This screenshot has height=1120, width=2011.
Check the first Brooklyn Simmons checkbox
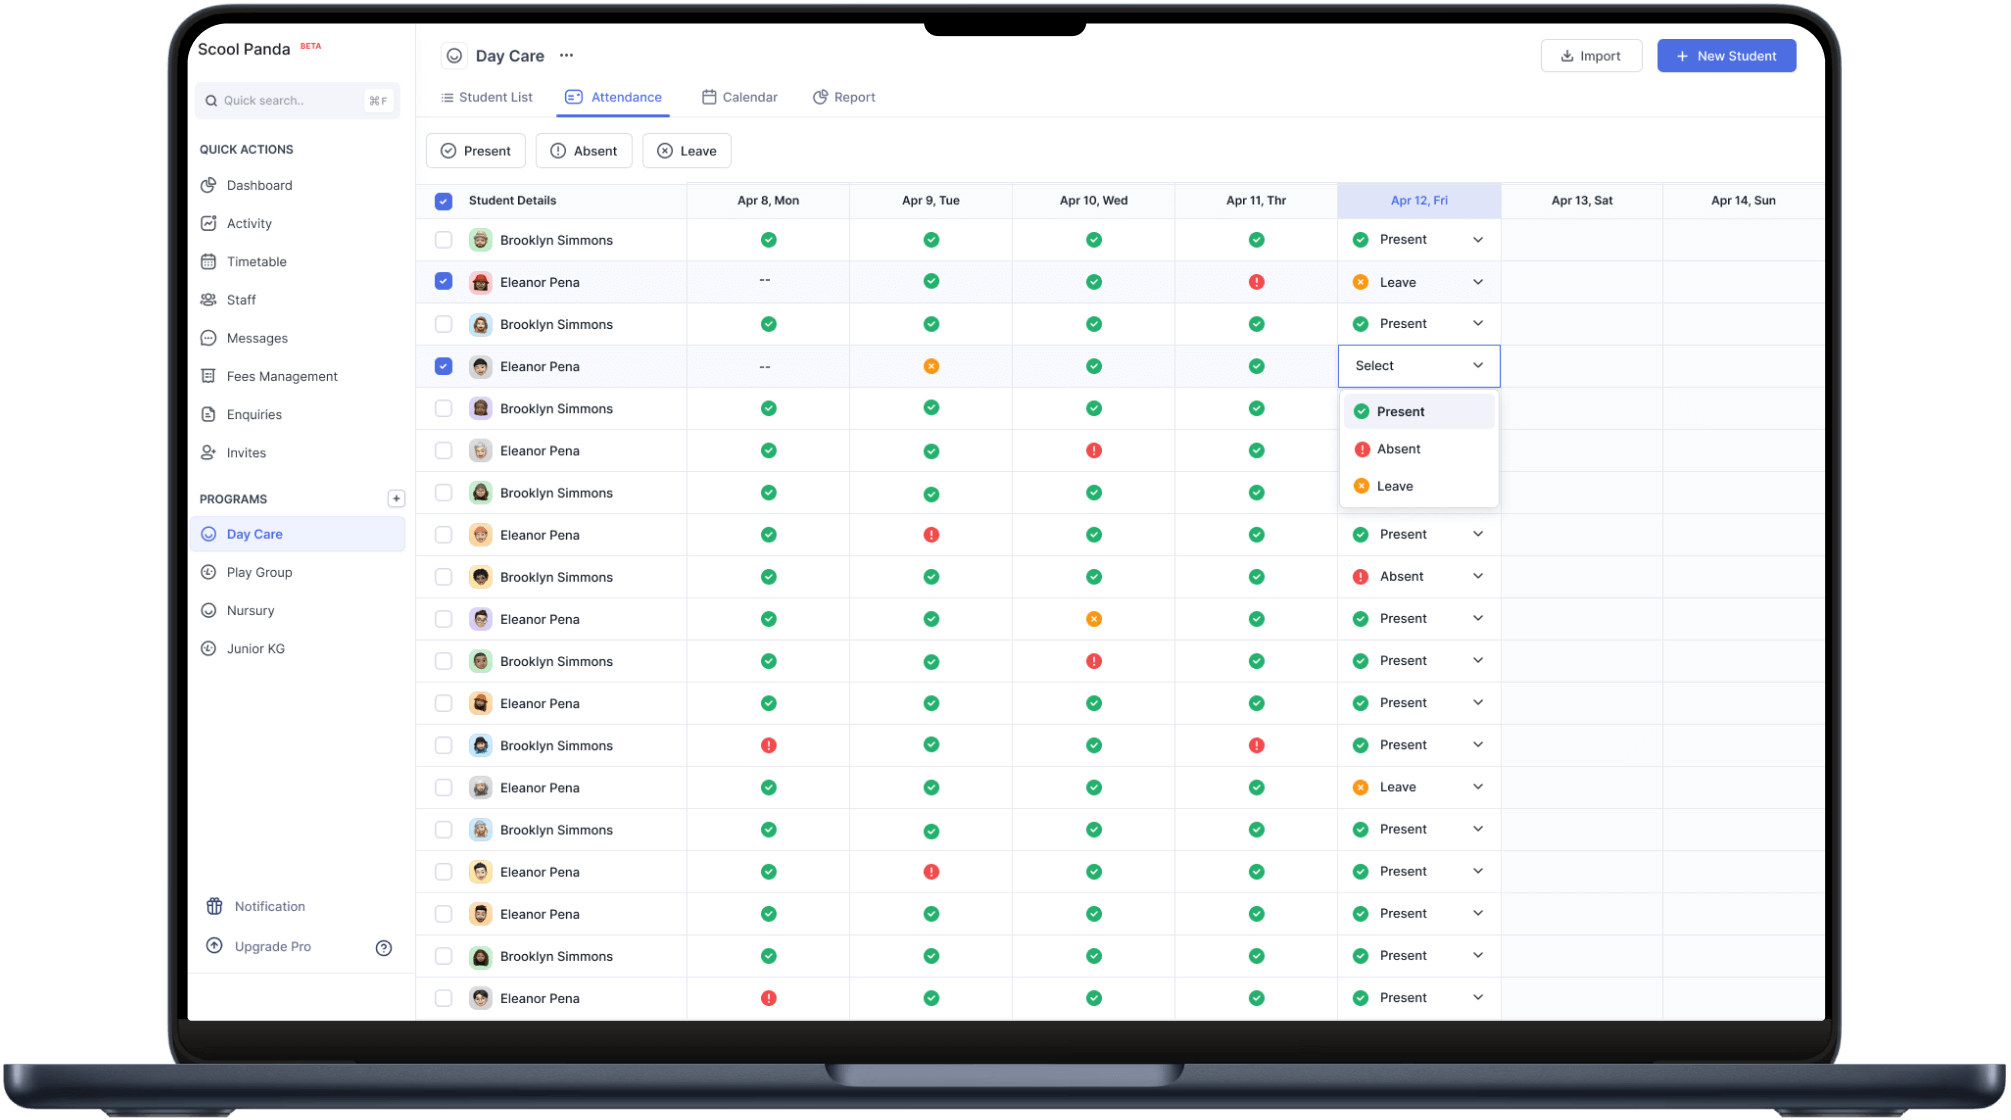point(443,240)
